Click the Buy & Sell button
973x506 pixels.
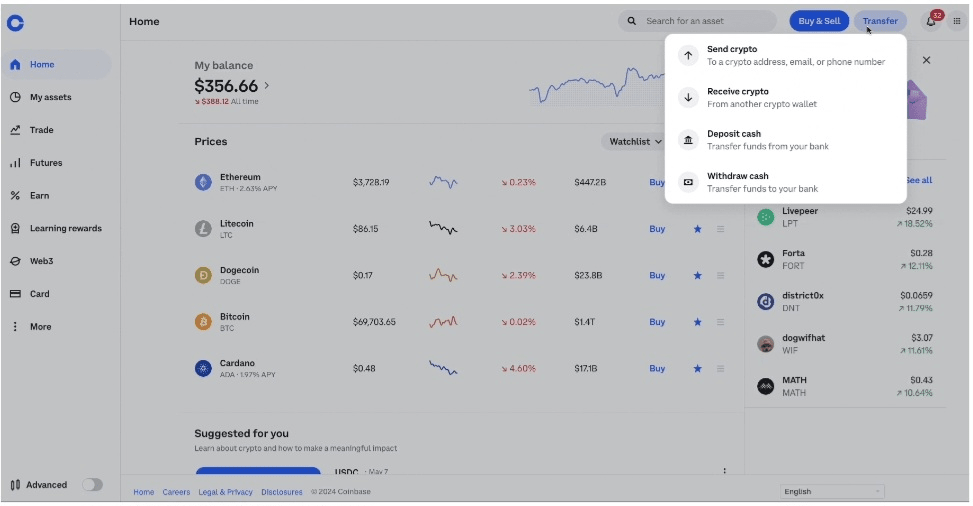point(819,21)
